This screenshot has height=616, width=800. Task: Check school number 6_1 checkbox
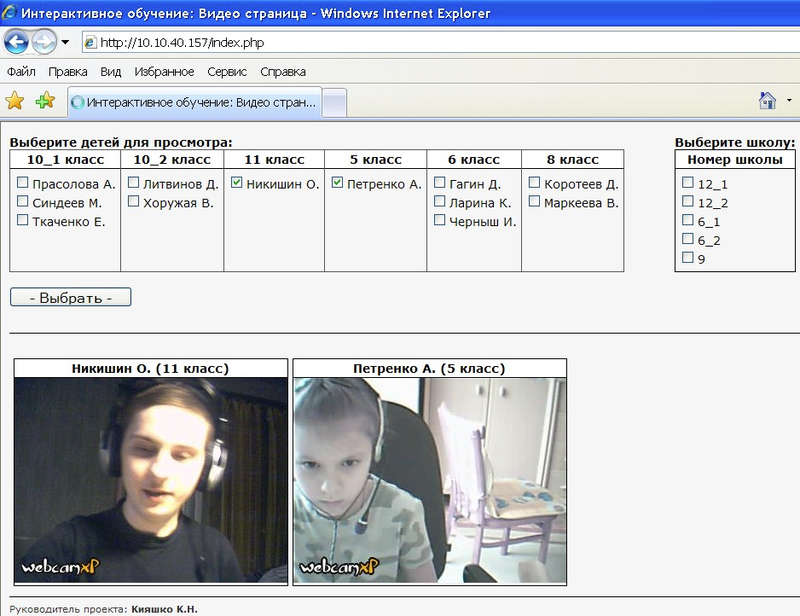(688, 220)
